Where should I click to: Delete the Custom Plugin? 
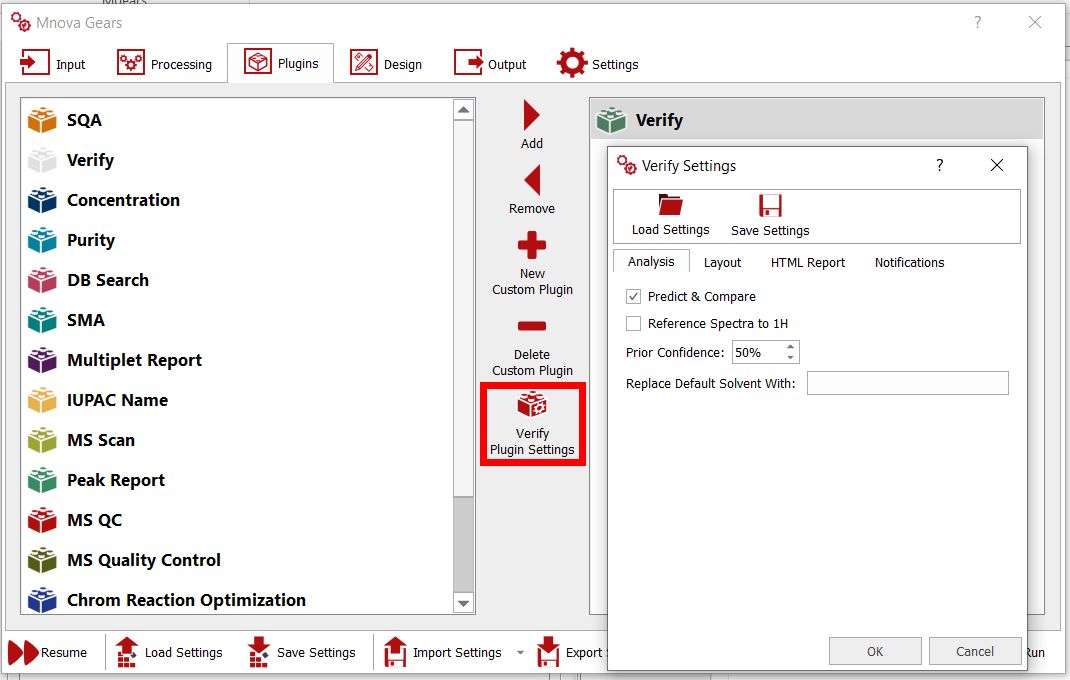(x=532, y=347)
